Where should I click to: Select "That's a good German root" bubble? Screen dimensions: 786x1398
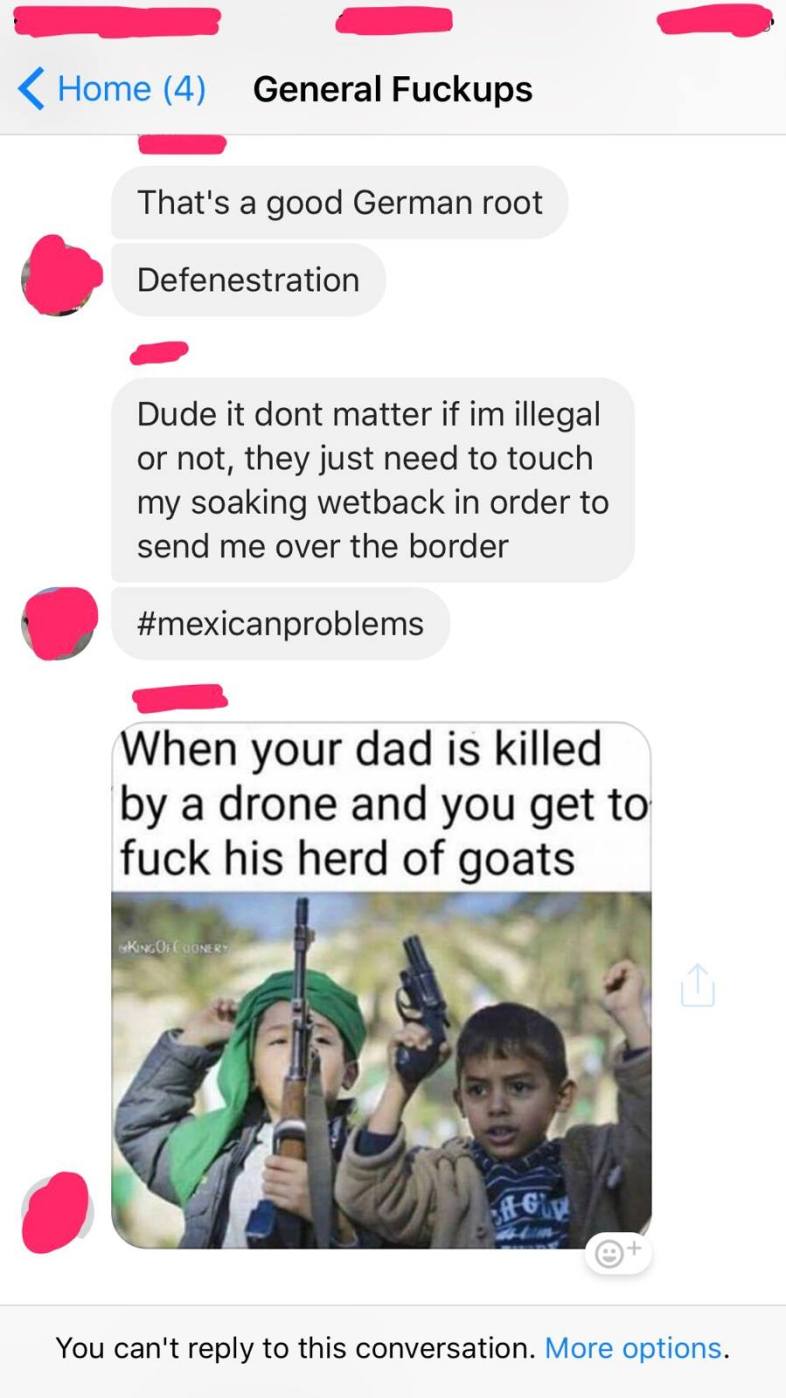coord(339,202)
